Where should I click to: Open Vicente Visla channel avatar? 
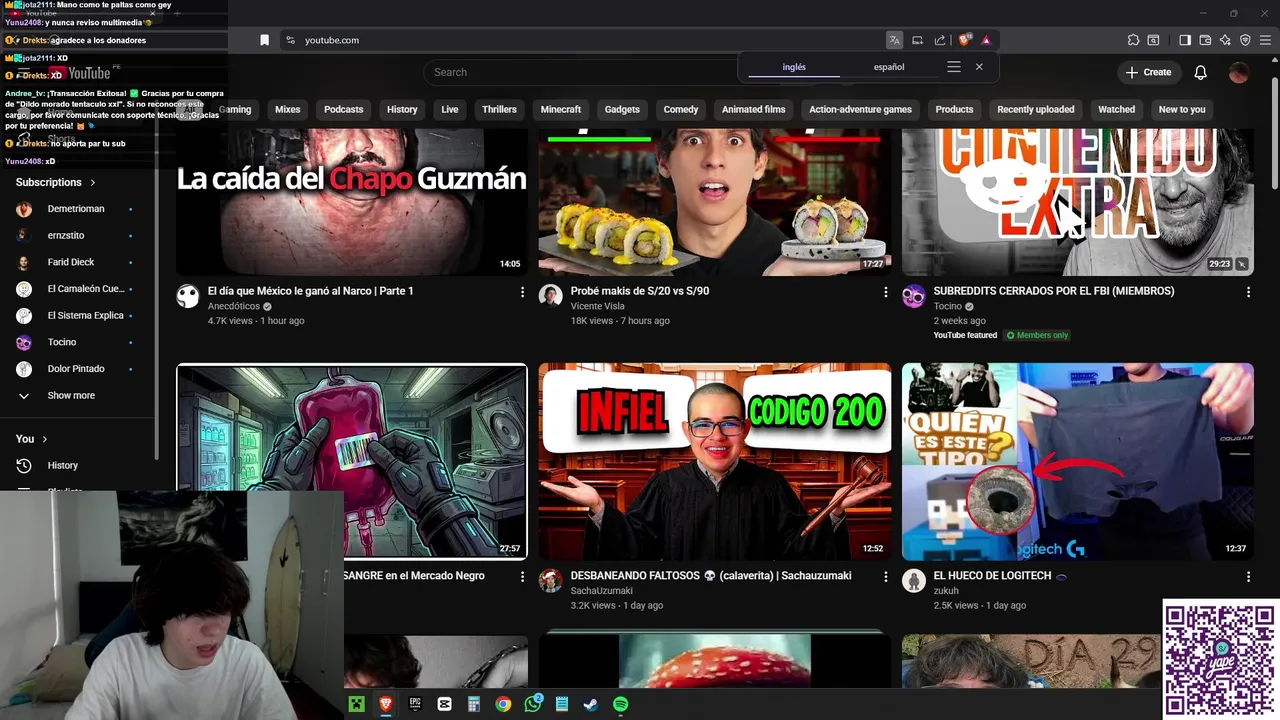(x=551, y=295)
